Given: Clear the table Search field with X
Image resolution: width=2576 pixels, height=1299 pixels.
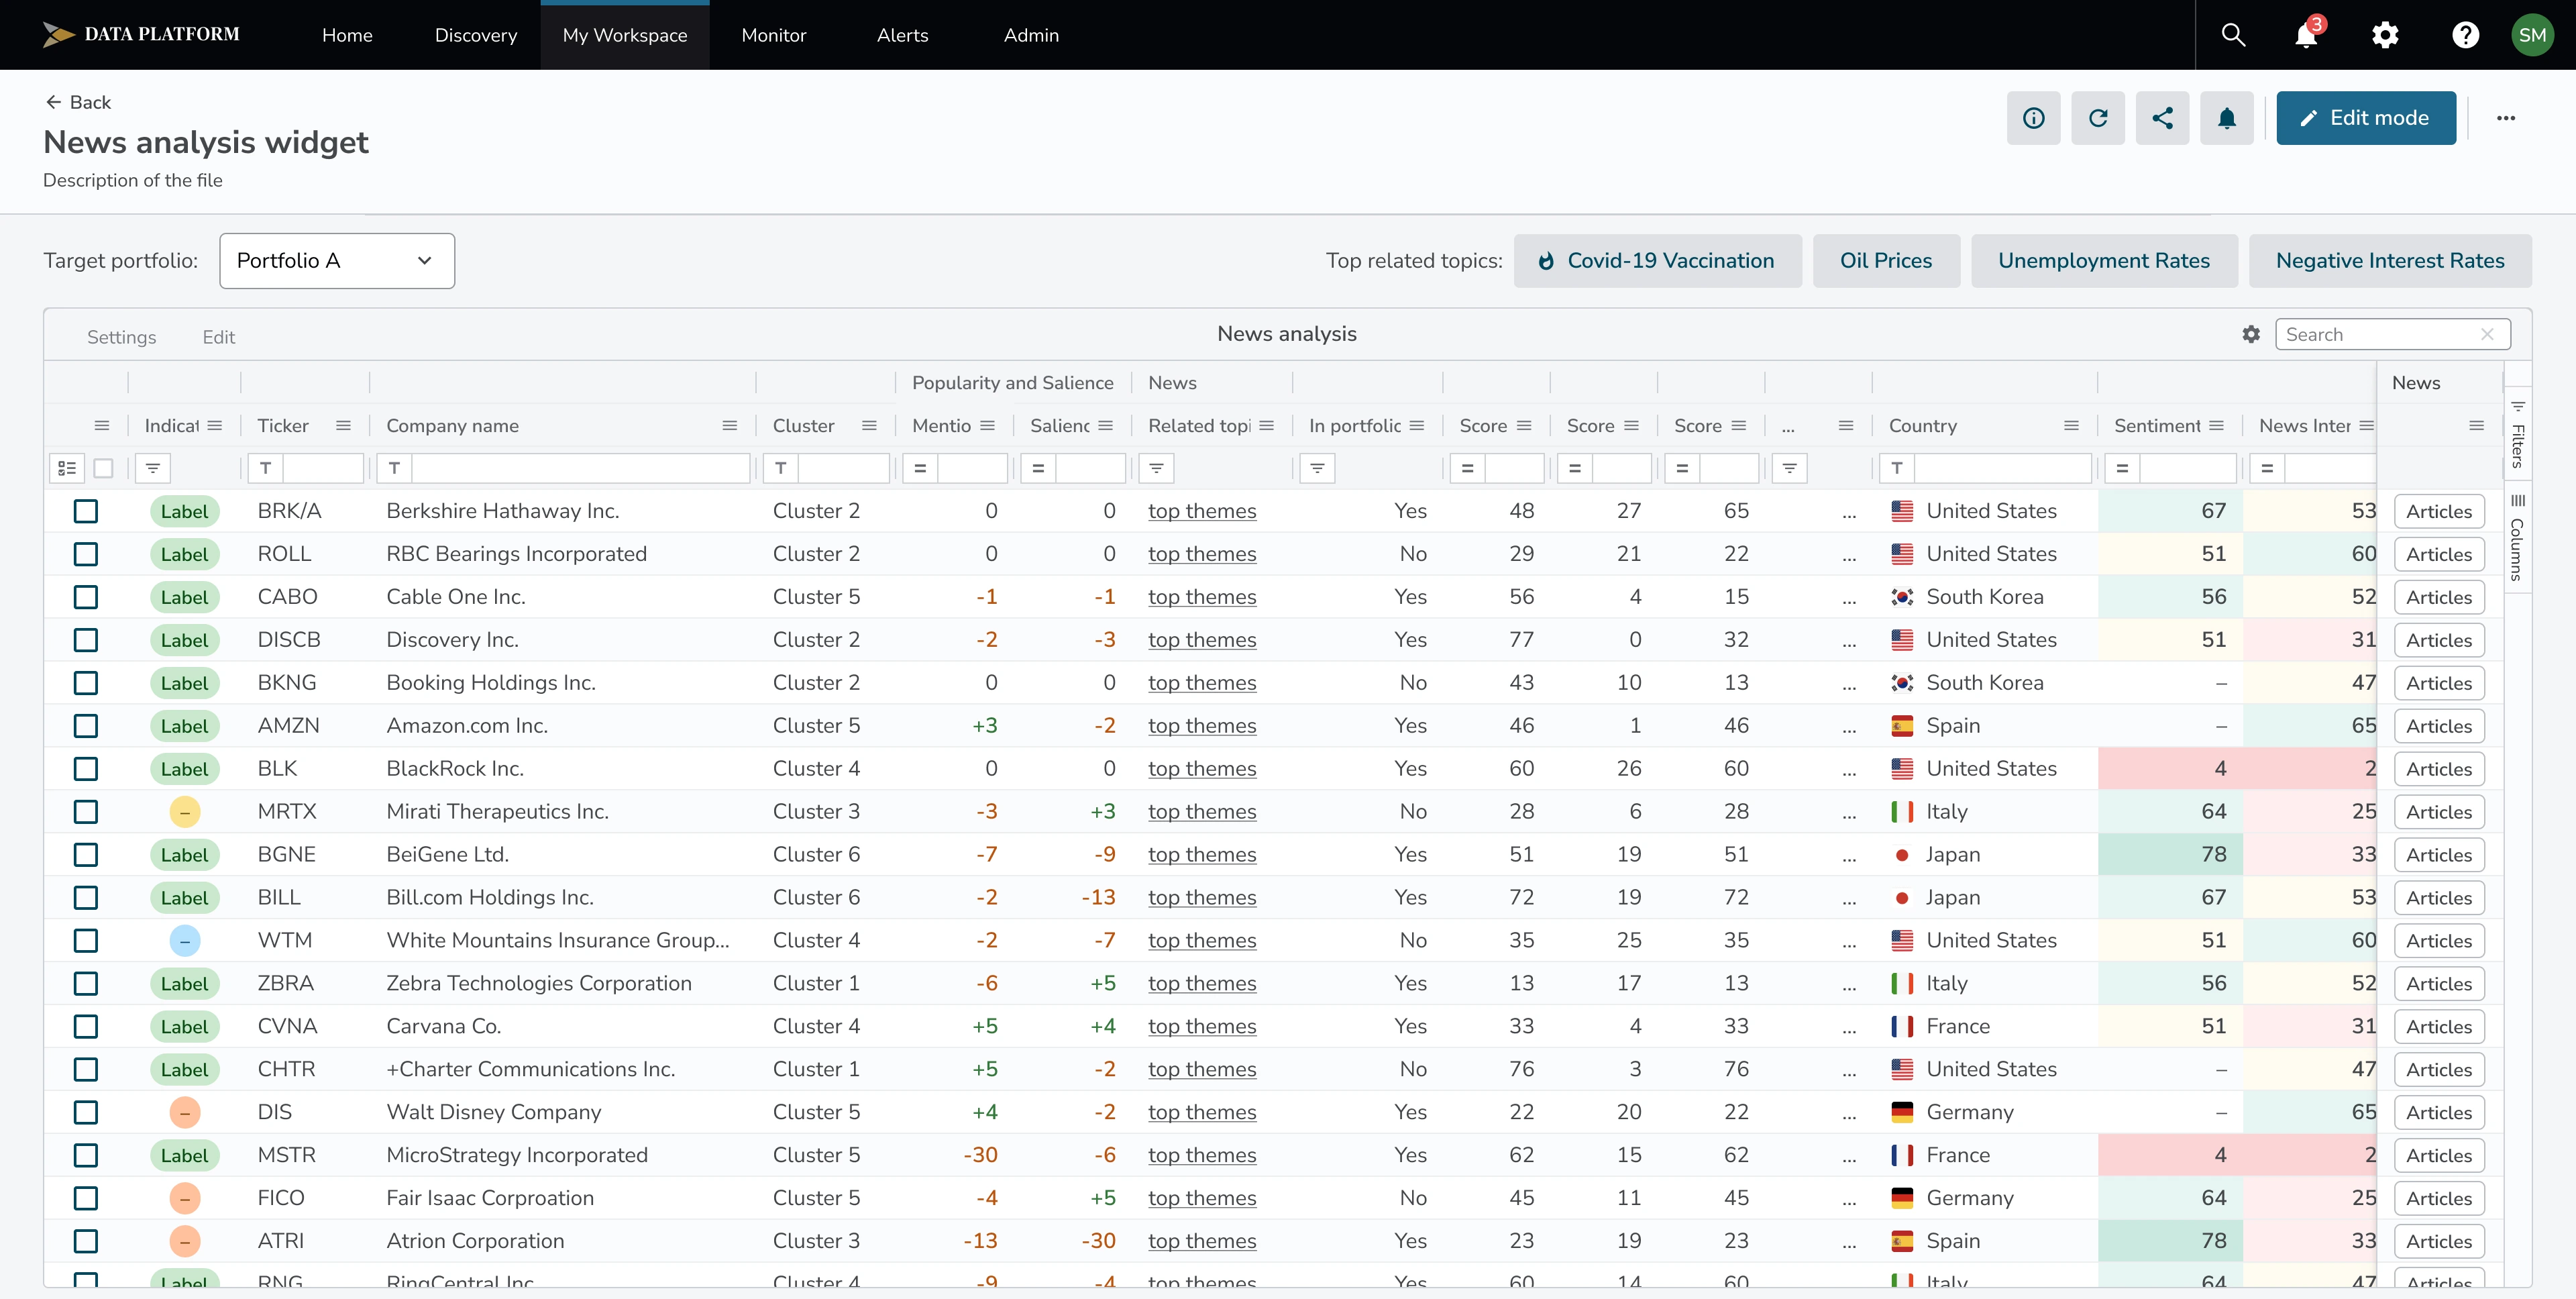Looking at the screenshot, I should [x=2487, y=334].
